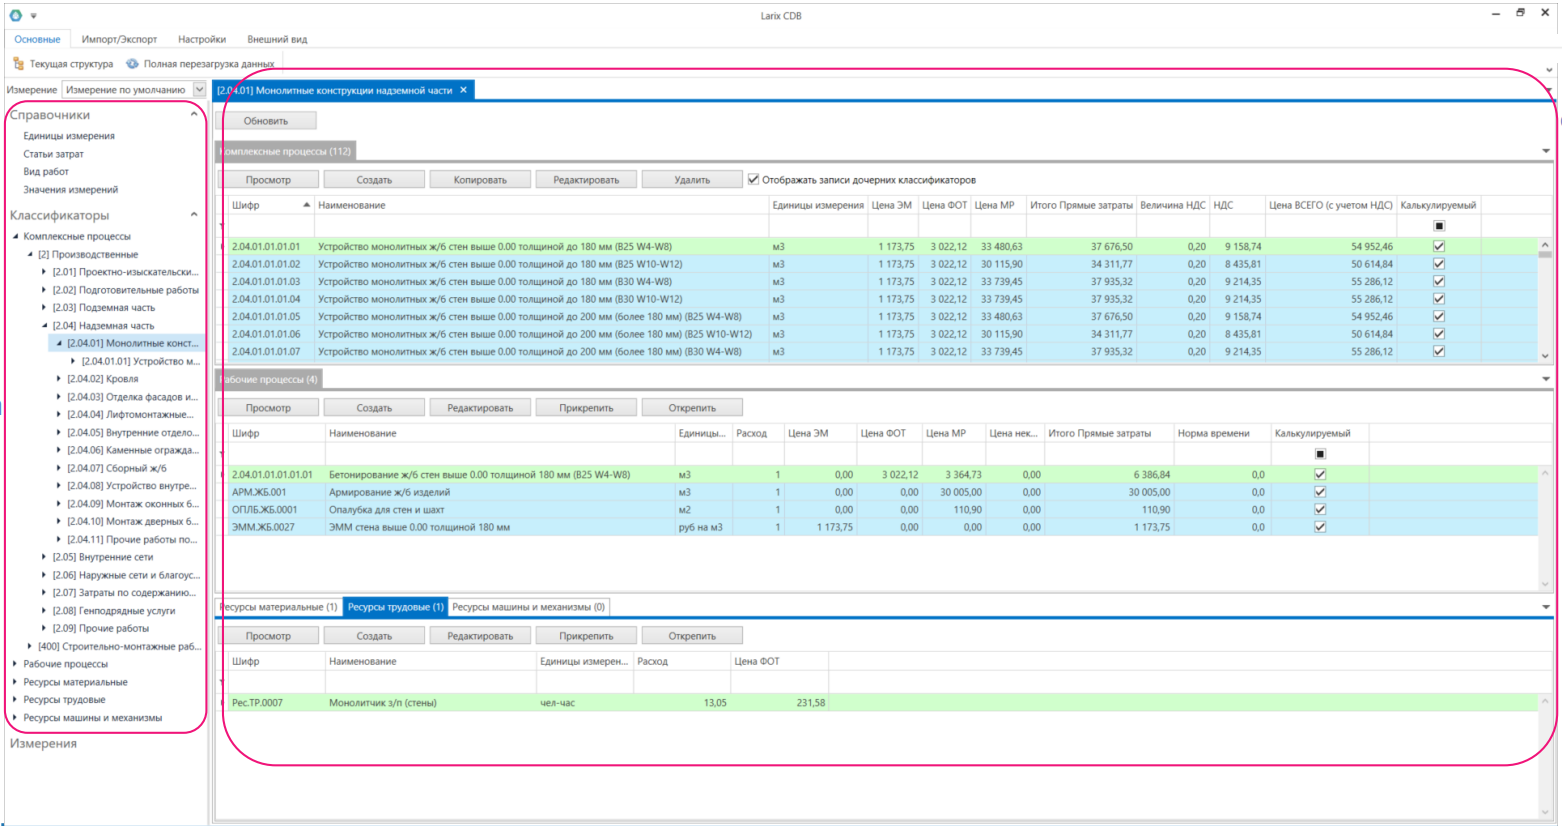
Task: Close the [2.04.01] Монолитные конструкции tab
Action: [463, 90]
